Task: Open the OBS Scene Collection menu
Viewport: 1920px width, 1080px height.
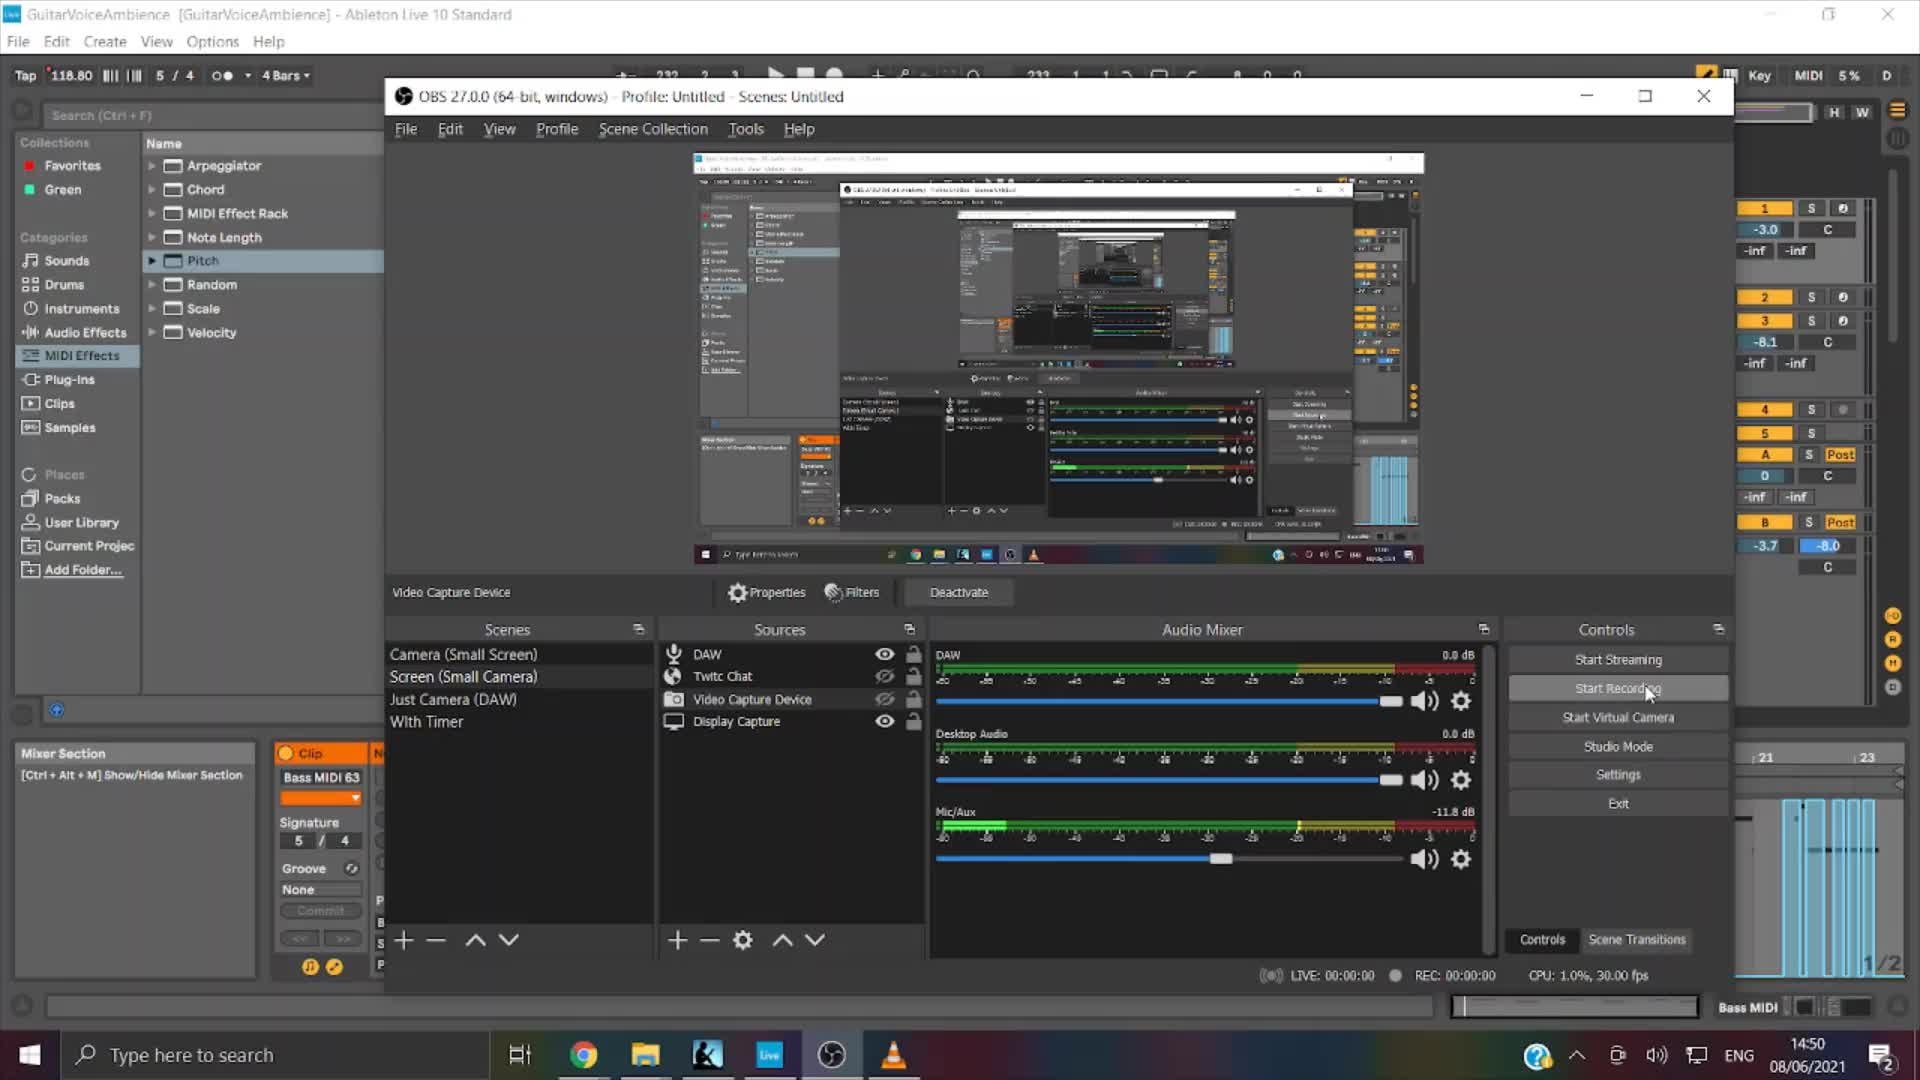Action: tap(653, 129)
